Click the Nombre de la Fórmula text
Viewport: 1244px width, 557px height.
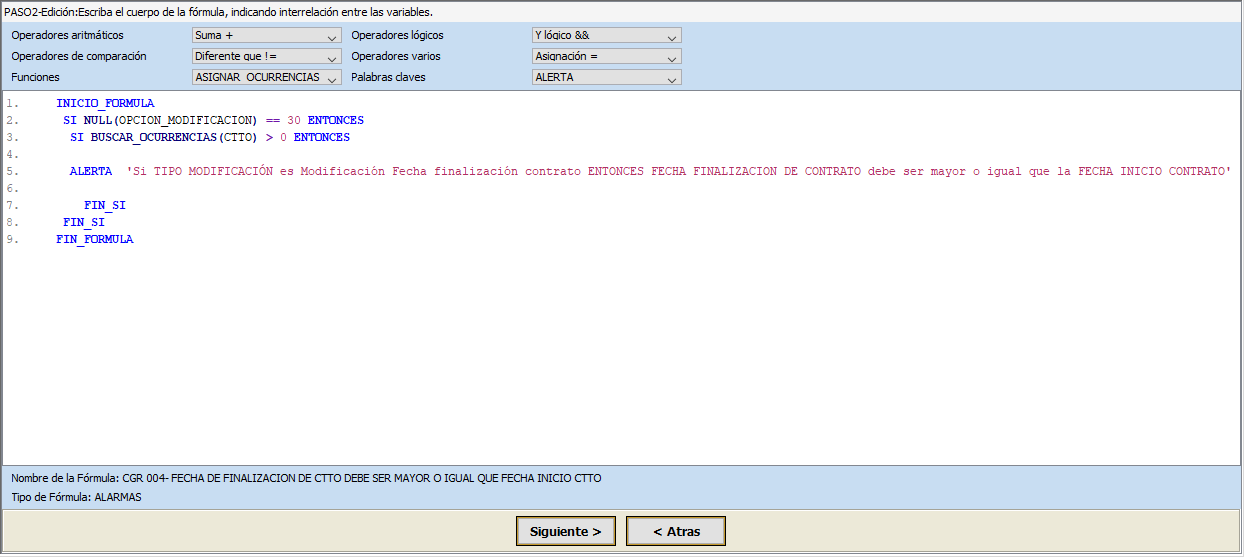point(306,478)
